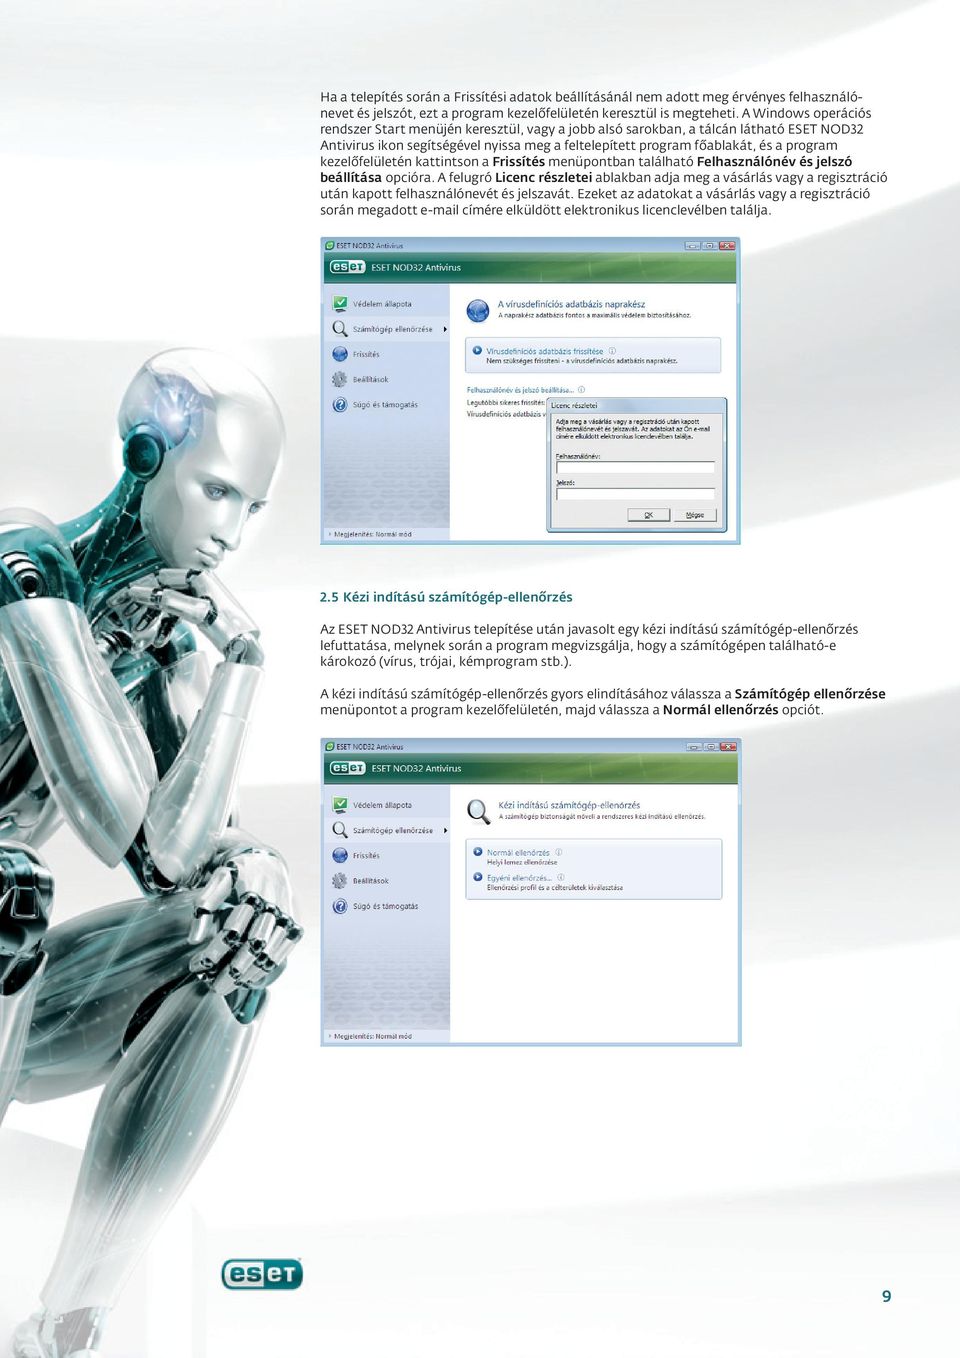The width and height of the screenshot is (960, 1358).
Task: Open Frissítés menu label in update window
Action: 366,354
